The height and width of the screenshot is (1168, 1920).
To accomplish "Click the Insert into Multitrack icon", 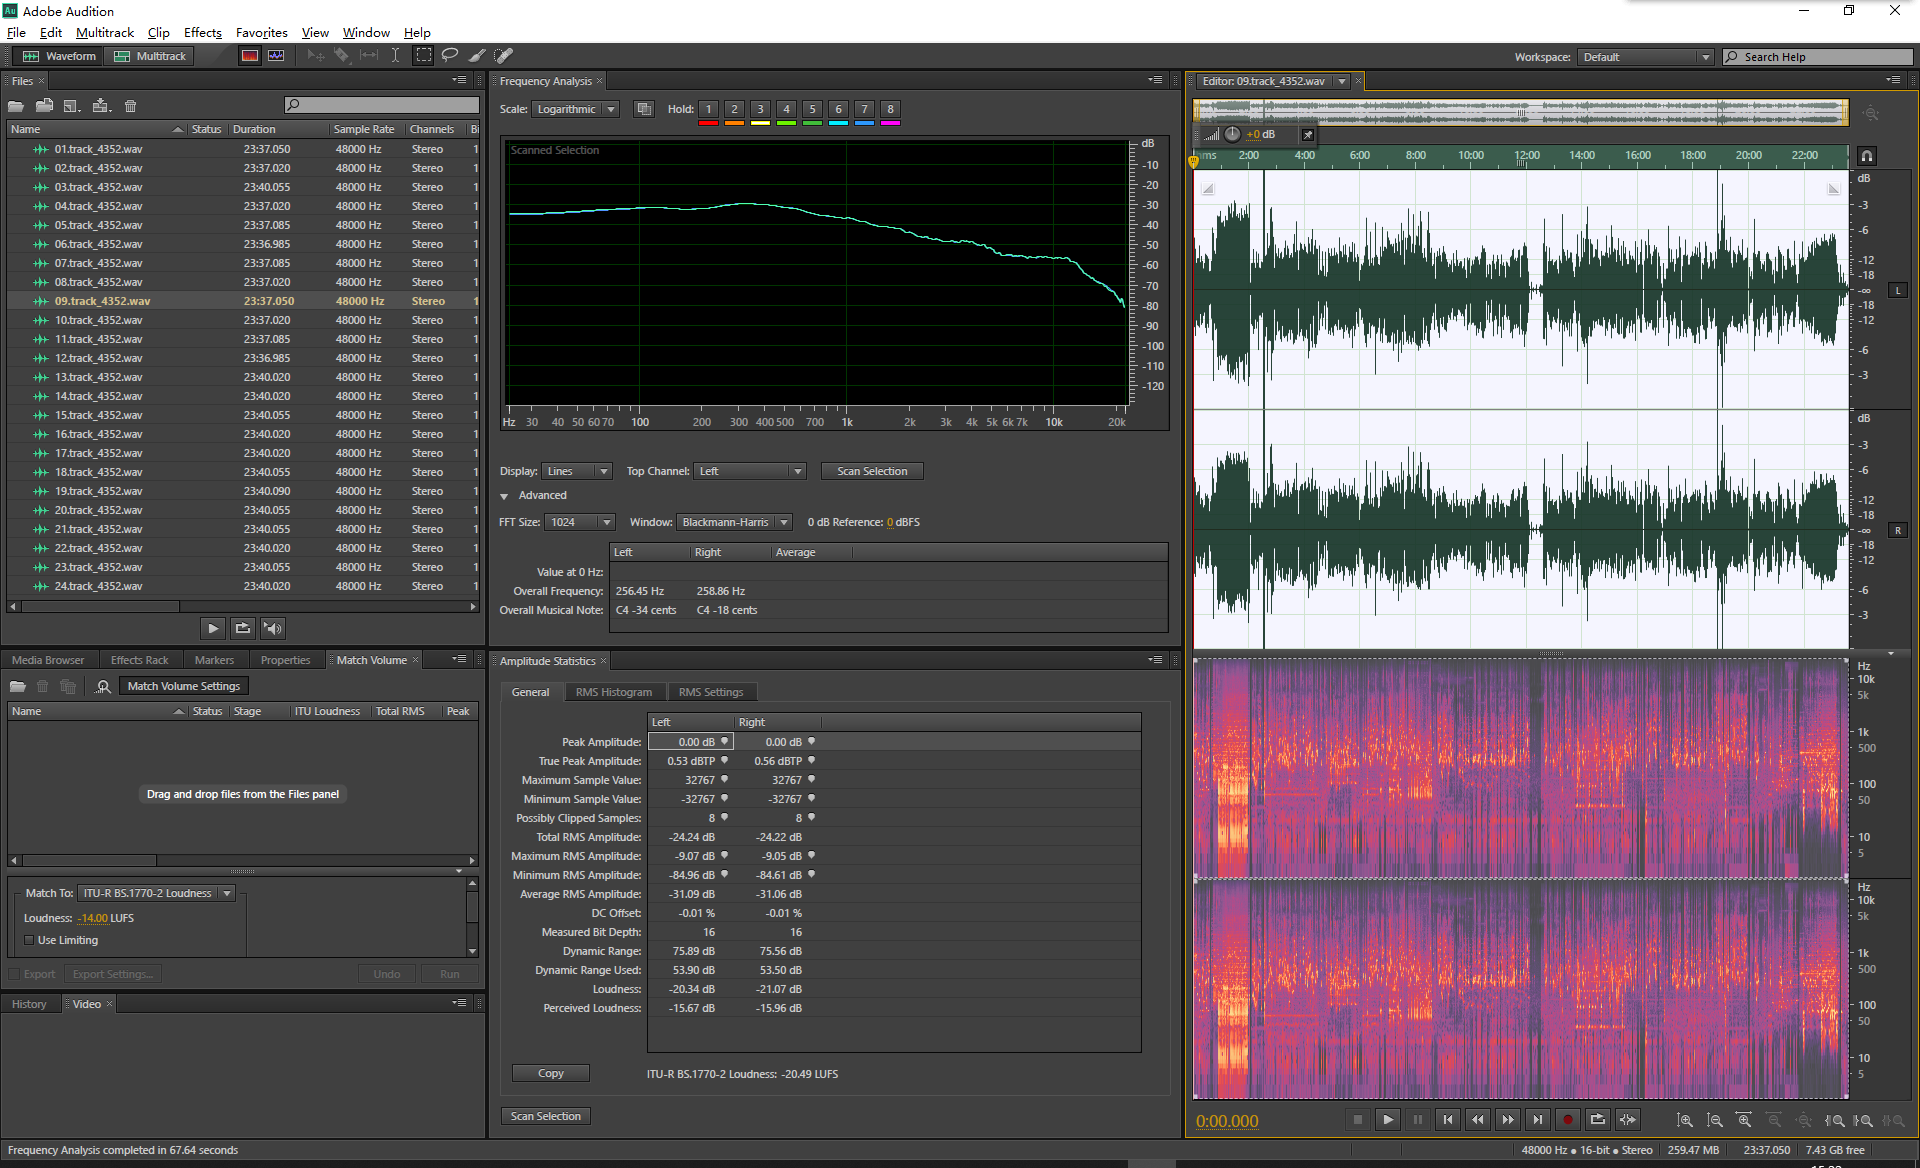I will [101, 106].
